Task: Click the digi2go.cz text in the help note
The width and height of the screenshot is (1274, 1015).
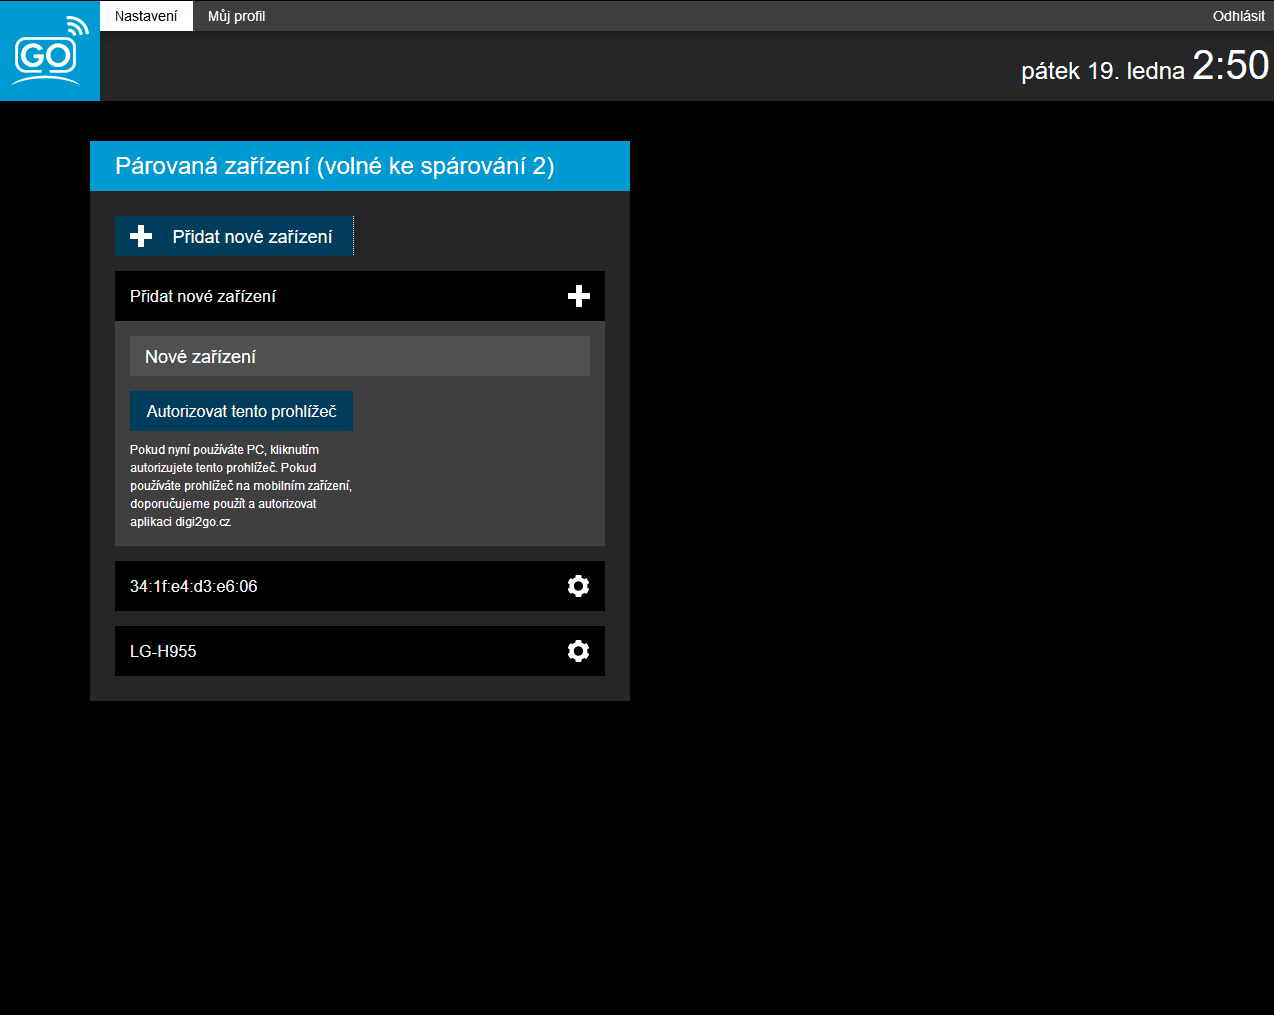Action: (x=203, y=522)
